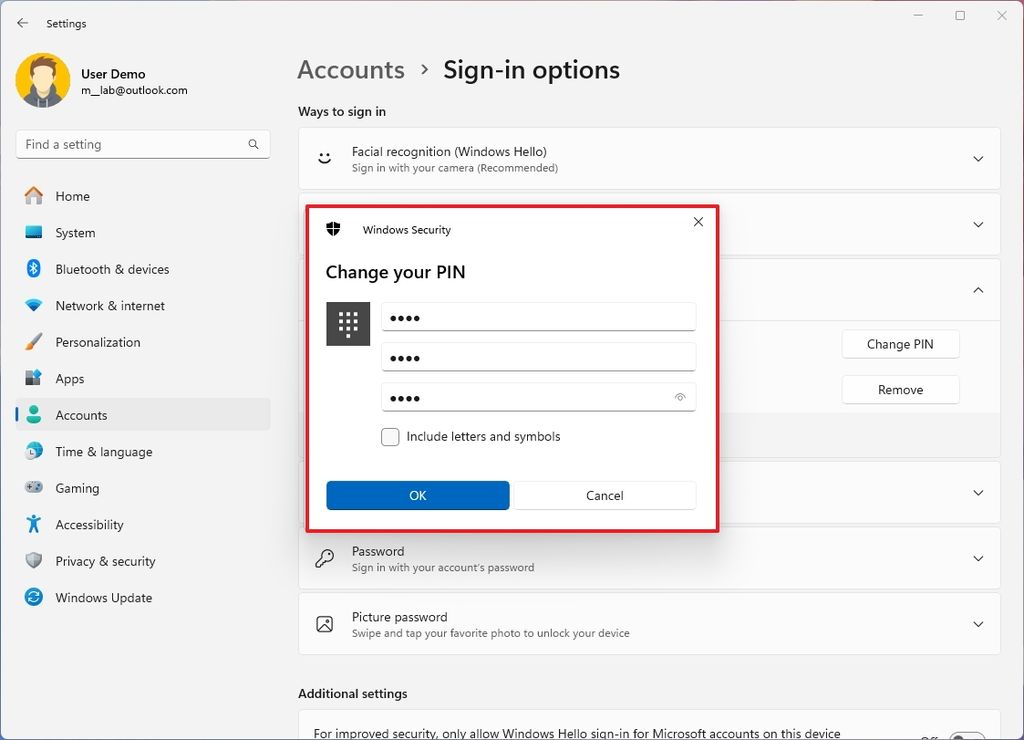This screenshot has height=740, width=1024.
Task: Click the Windows Update icon
Action: tap(33, 597)
